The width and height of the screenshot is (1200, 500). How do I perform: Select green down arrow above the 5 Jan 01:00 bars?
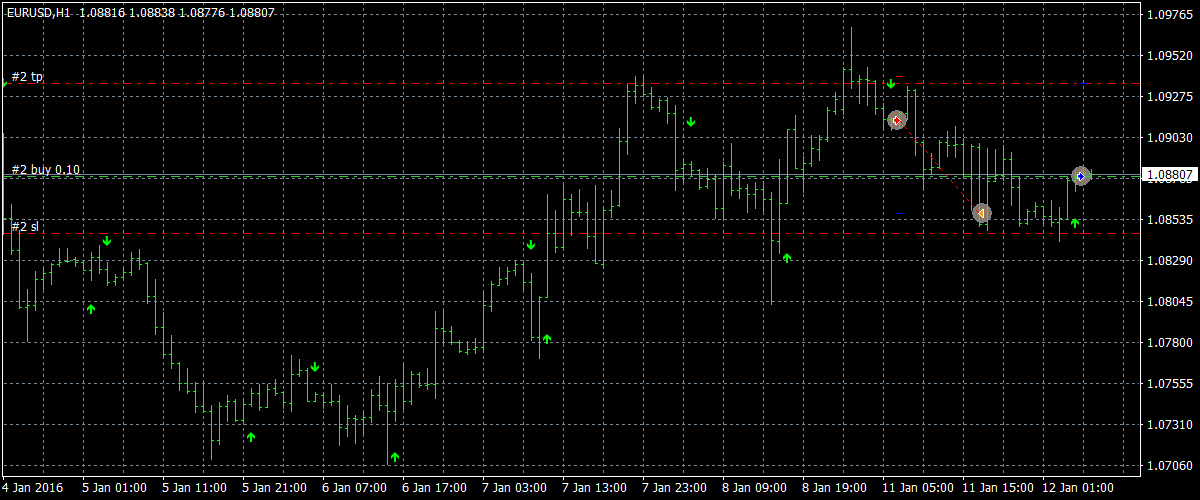point(106,241)
